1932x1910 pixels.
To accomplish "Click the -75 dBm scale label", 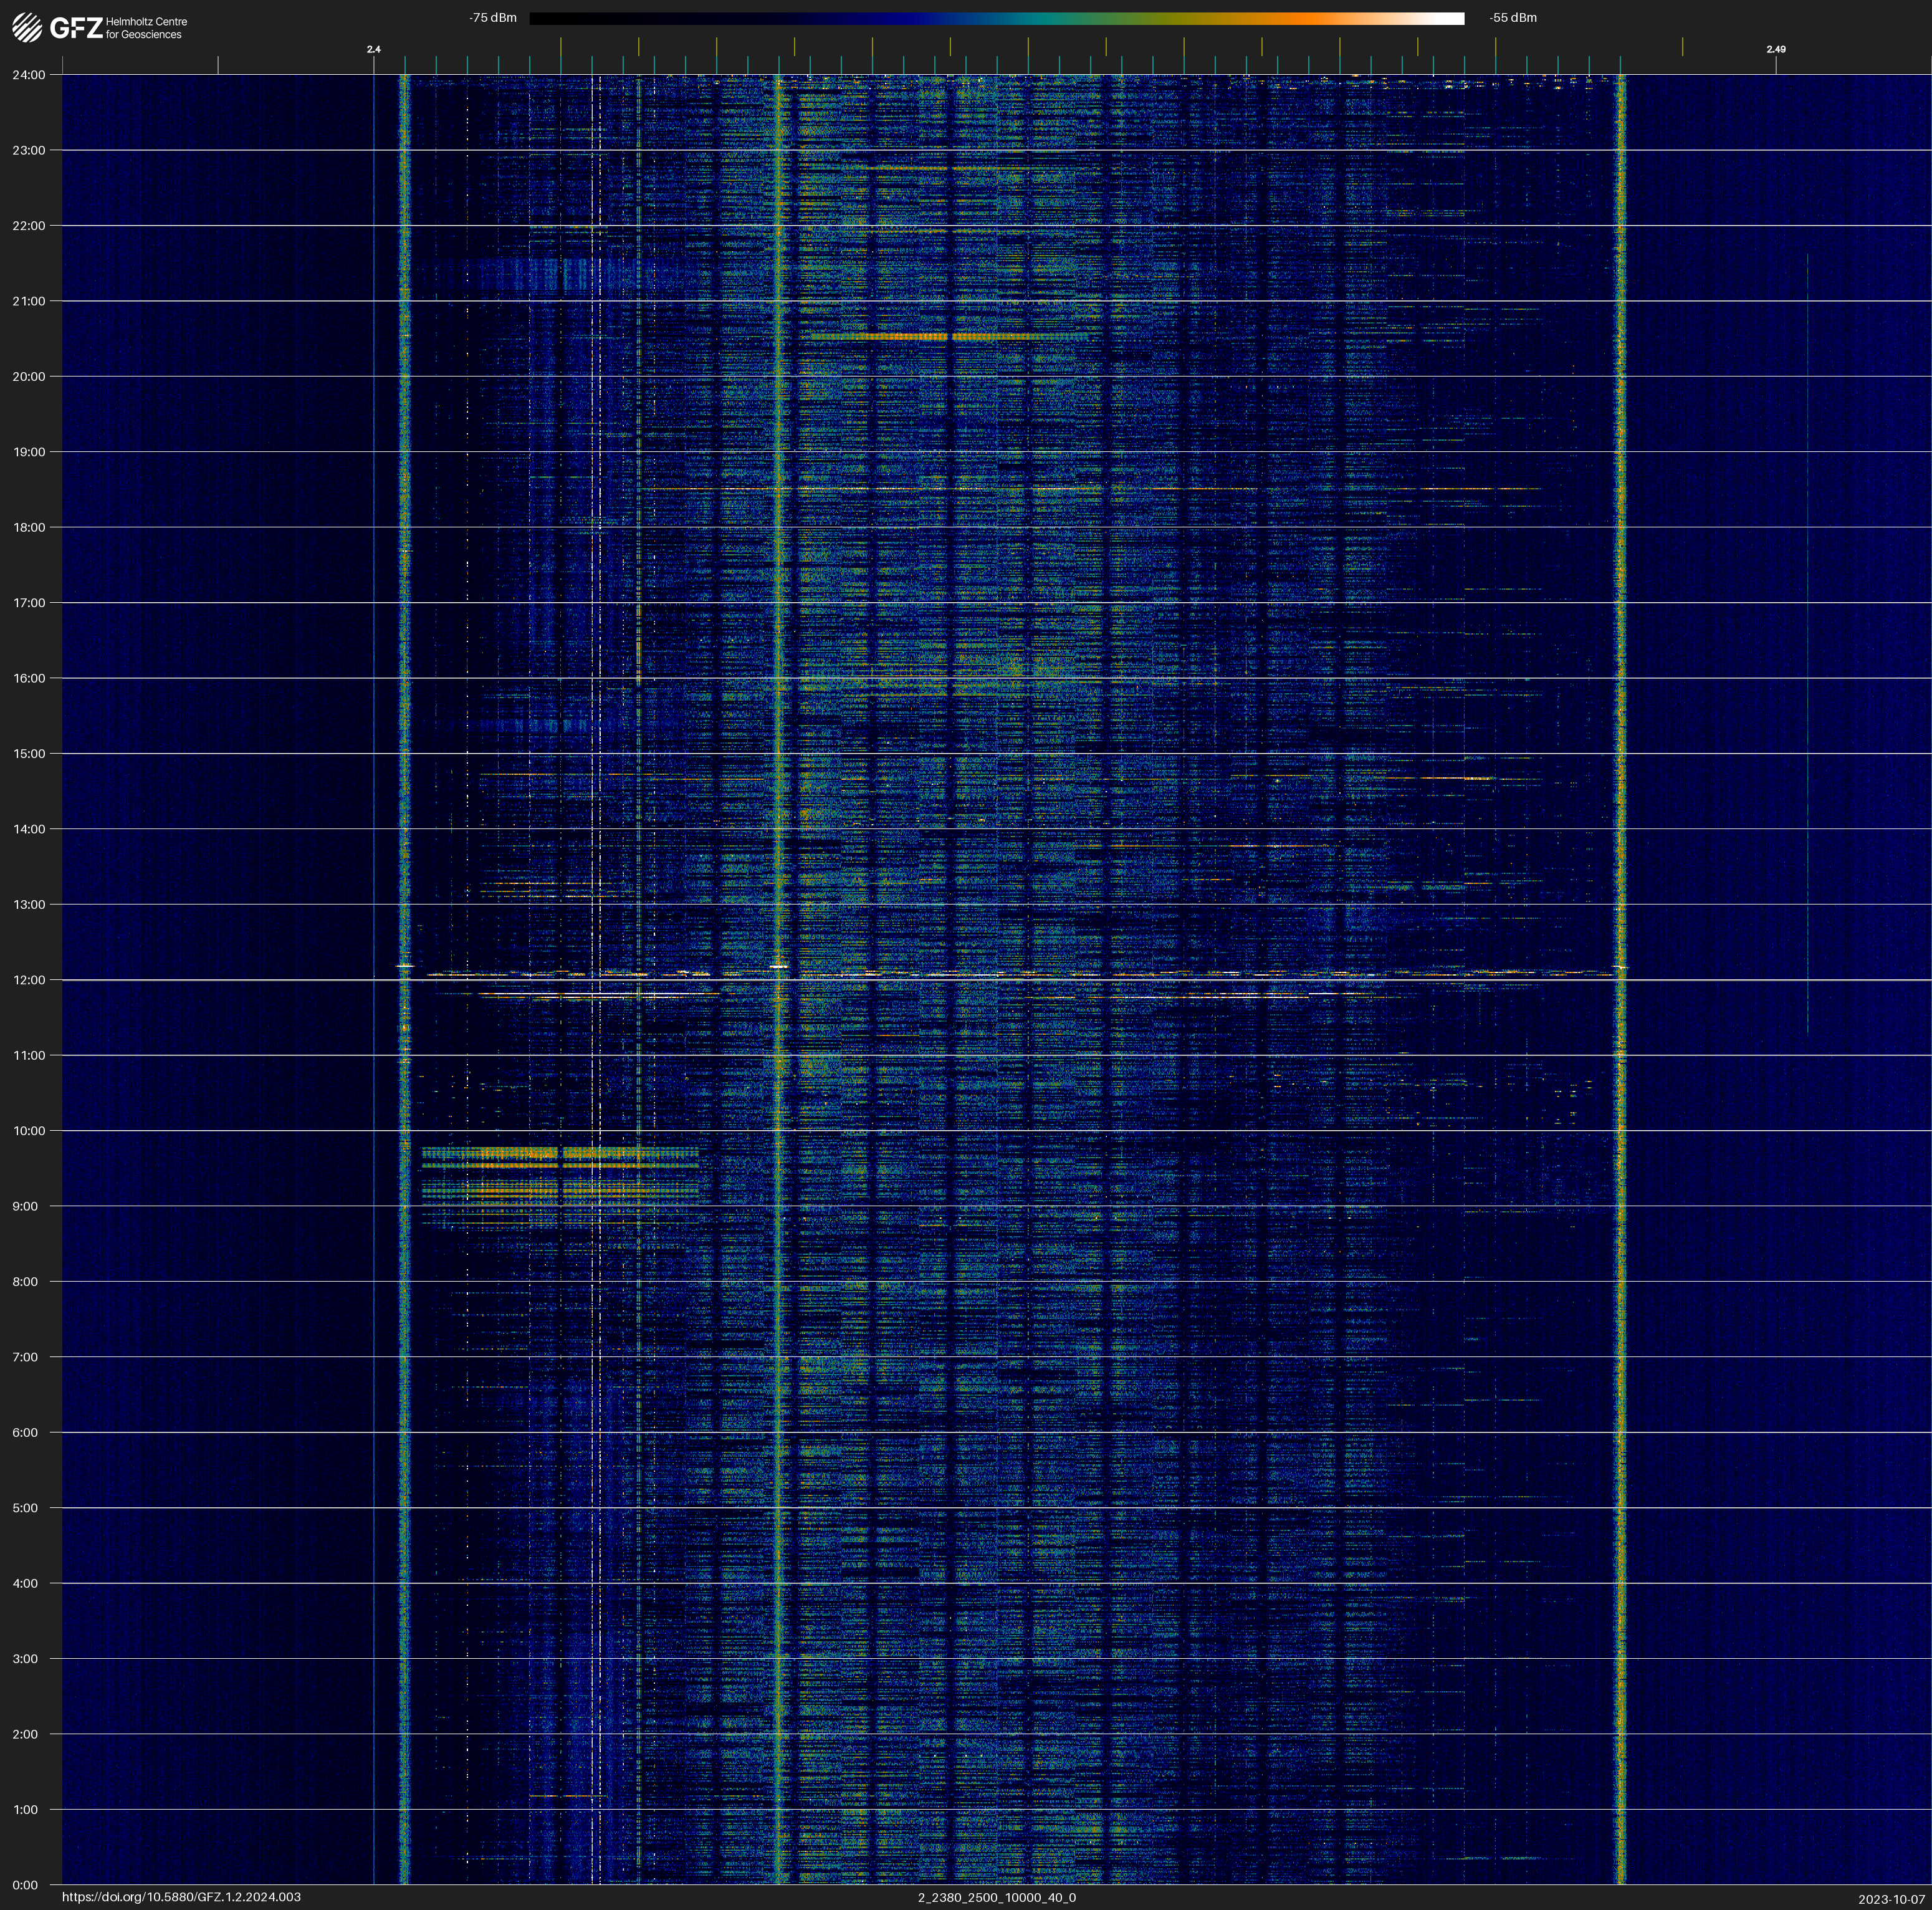I will [493, 18].
